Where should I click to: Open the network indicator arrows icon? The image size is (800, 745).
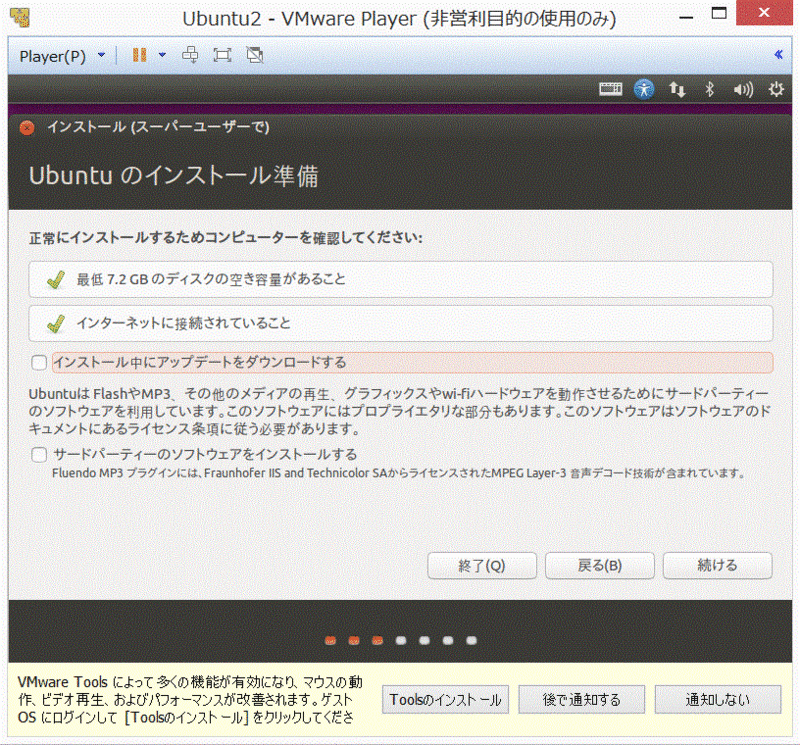pyautogui.click(x=676, y=89)
